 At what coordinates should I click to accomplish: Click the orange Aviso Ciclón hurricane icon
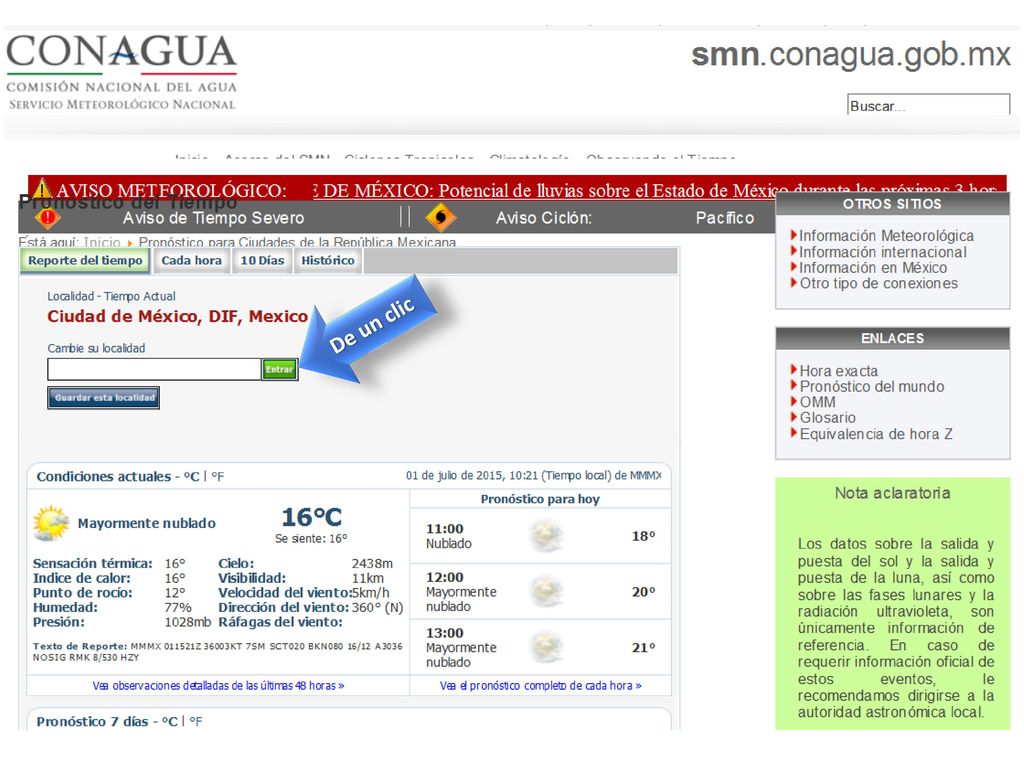click(x=441, y=217)
